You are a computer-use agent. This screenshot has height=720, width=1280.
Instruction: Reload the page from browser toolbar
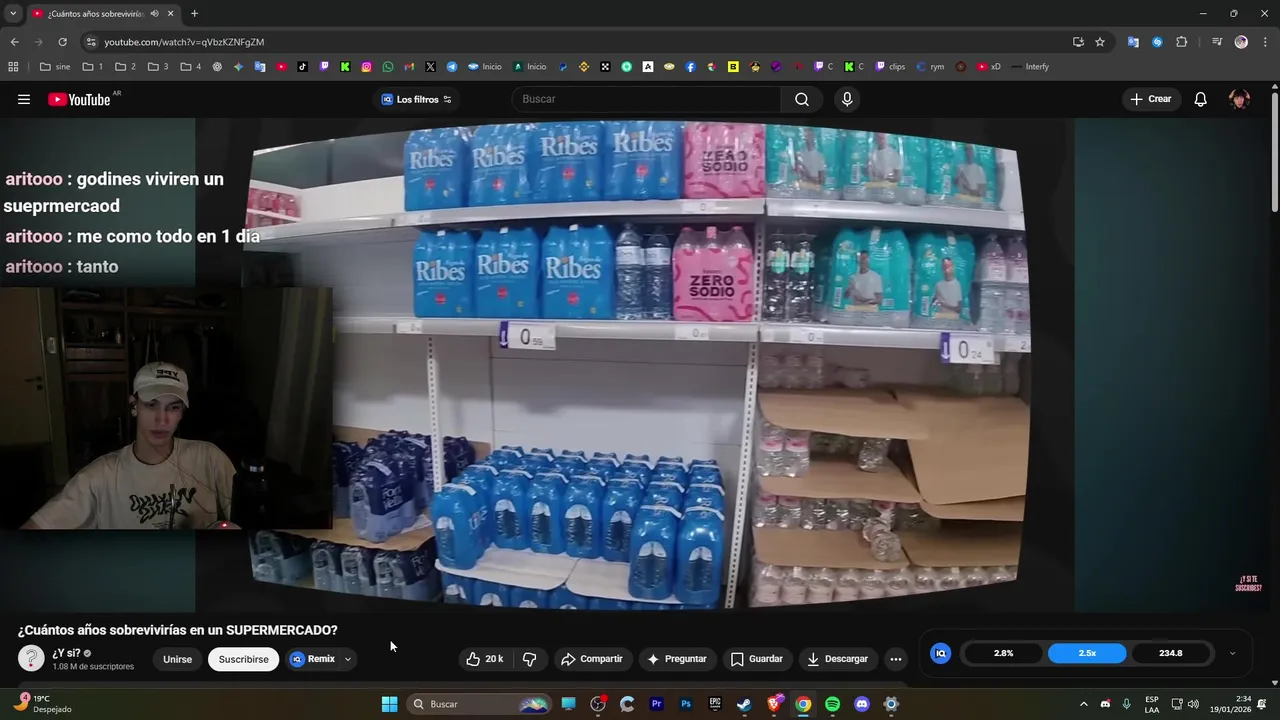click(62, 42)
